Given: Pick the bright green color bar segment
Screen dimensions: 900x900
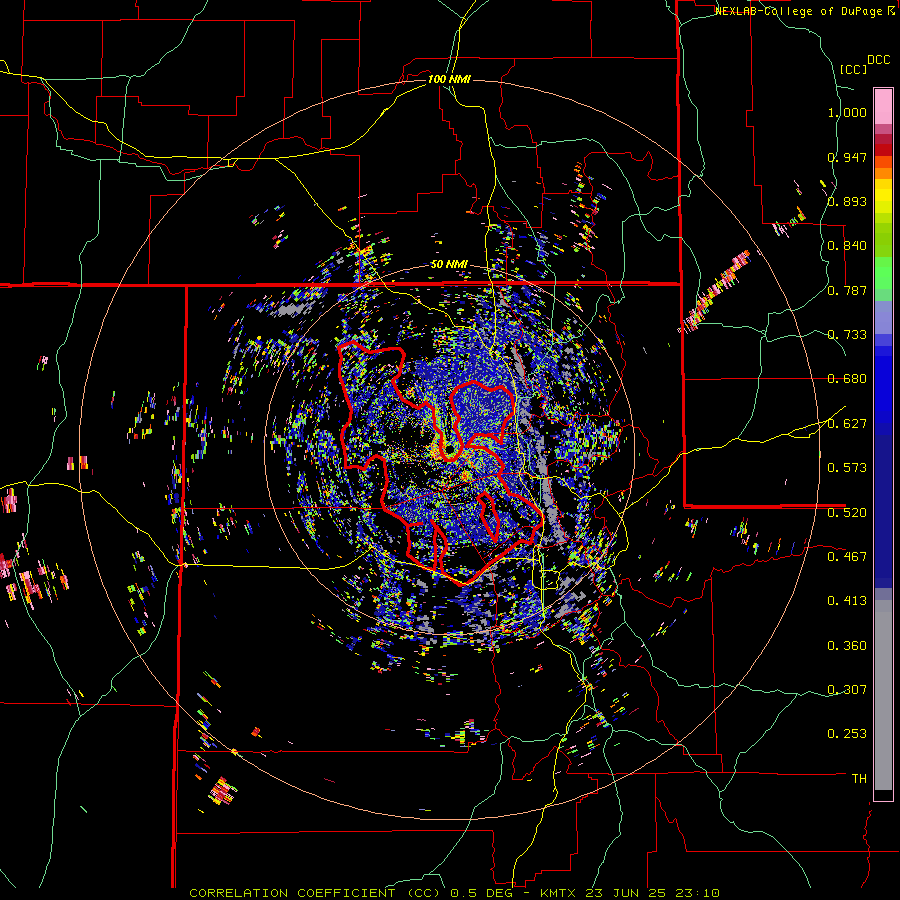Looking at the screenshot, I should tap(883, 273).
